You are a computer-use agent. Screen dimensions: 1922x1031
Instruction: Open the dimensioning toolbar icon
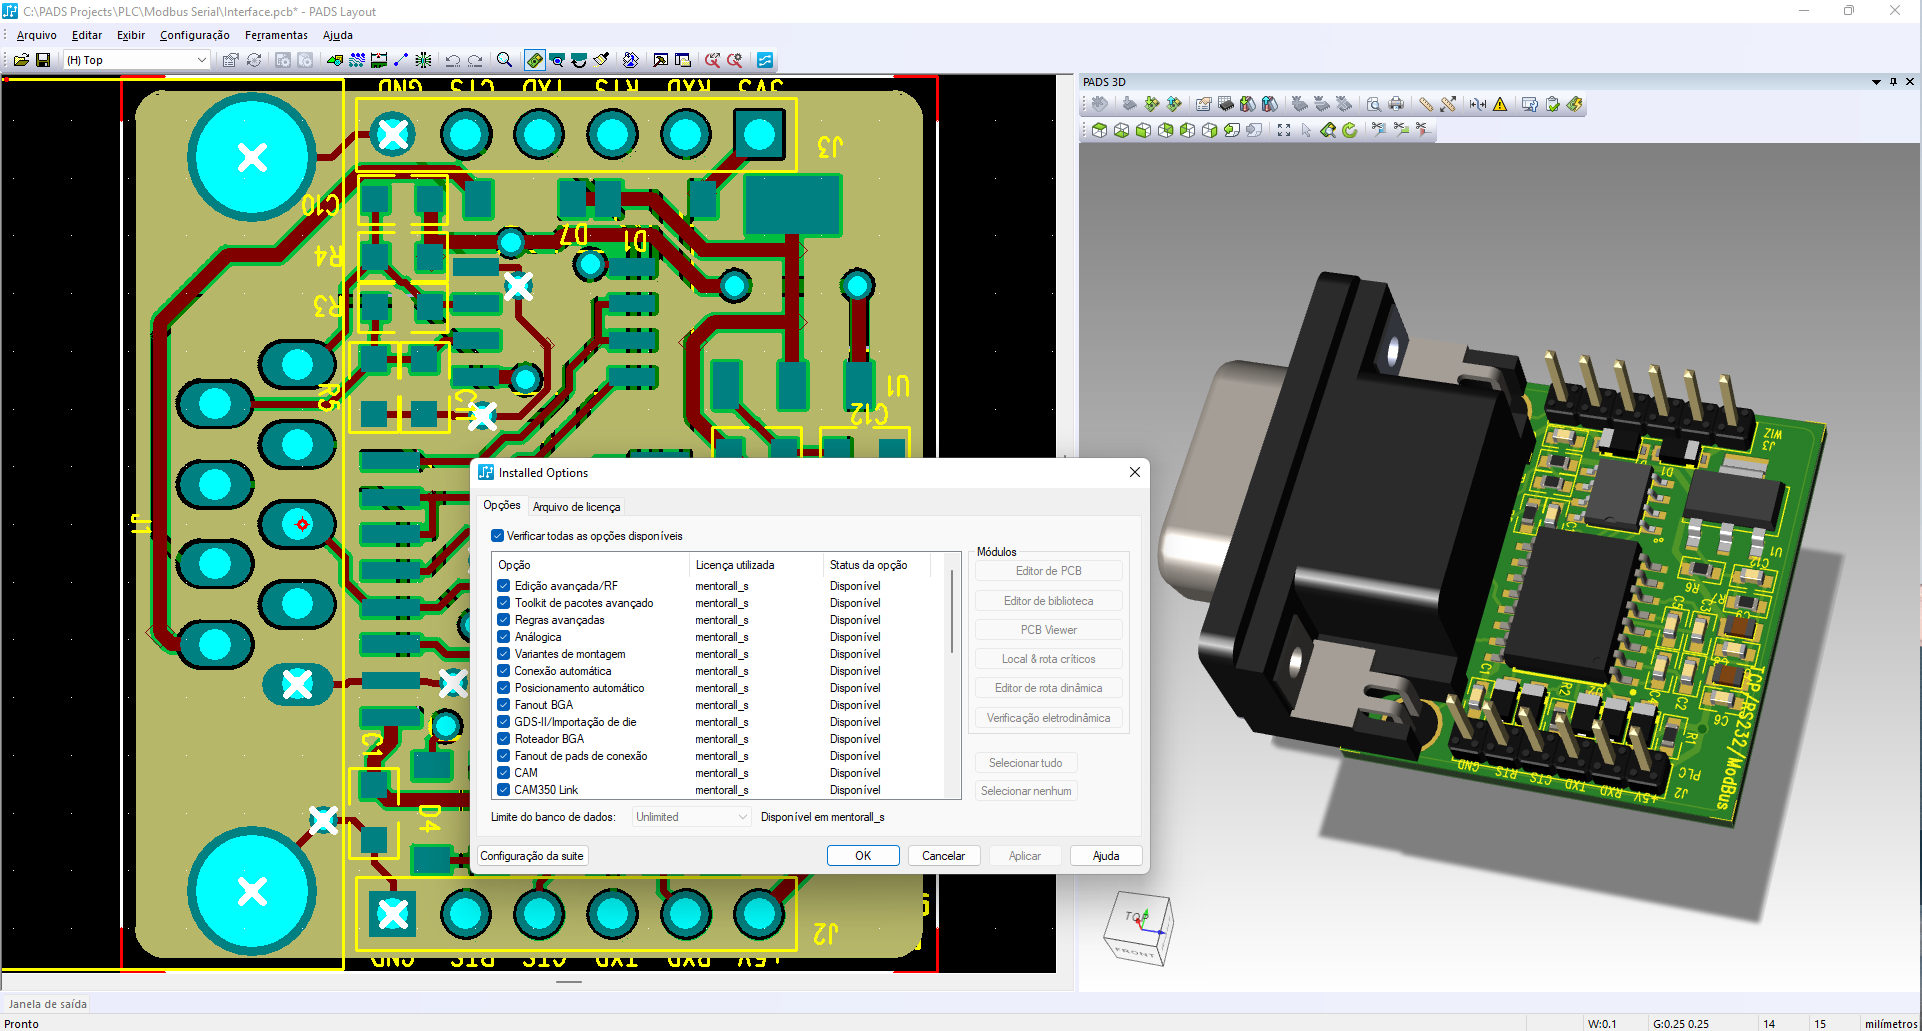pos(379,60)
